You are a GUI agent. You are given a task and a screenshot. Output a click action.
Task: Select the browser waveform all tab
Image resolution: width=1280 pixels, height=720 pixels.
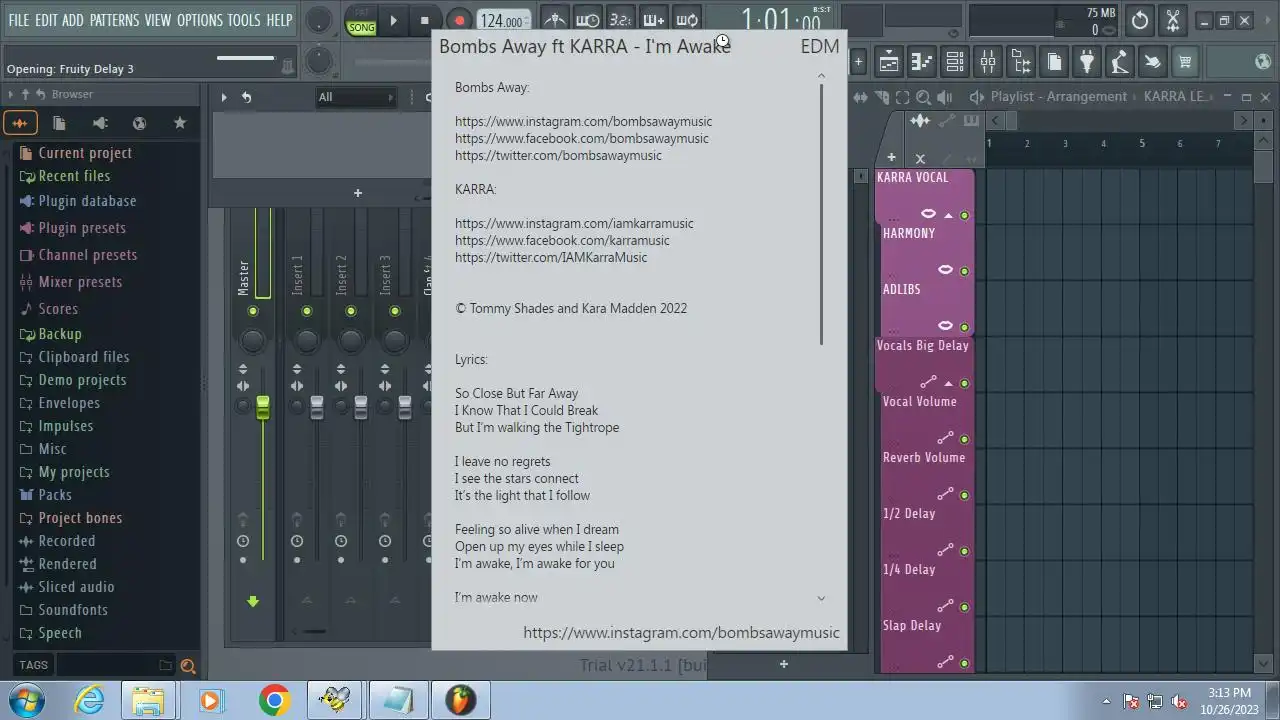point(20,123)
